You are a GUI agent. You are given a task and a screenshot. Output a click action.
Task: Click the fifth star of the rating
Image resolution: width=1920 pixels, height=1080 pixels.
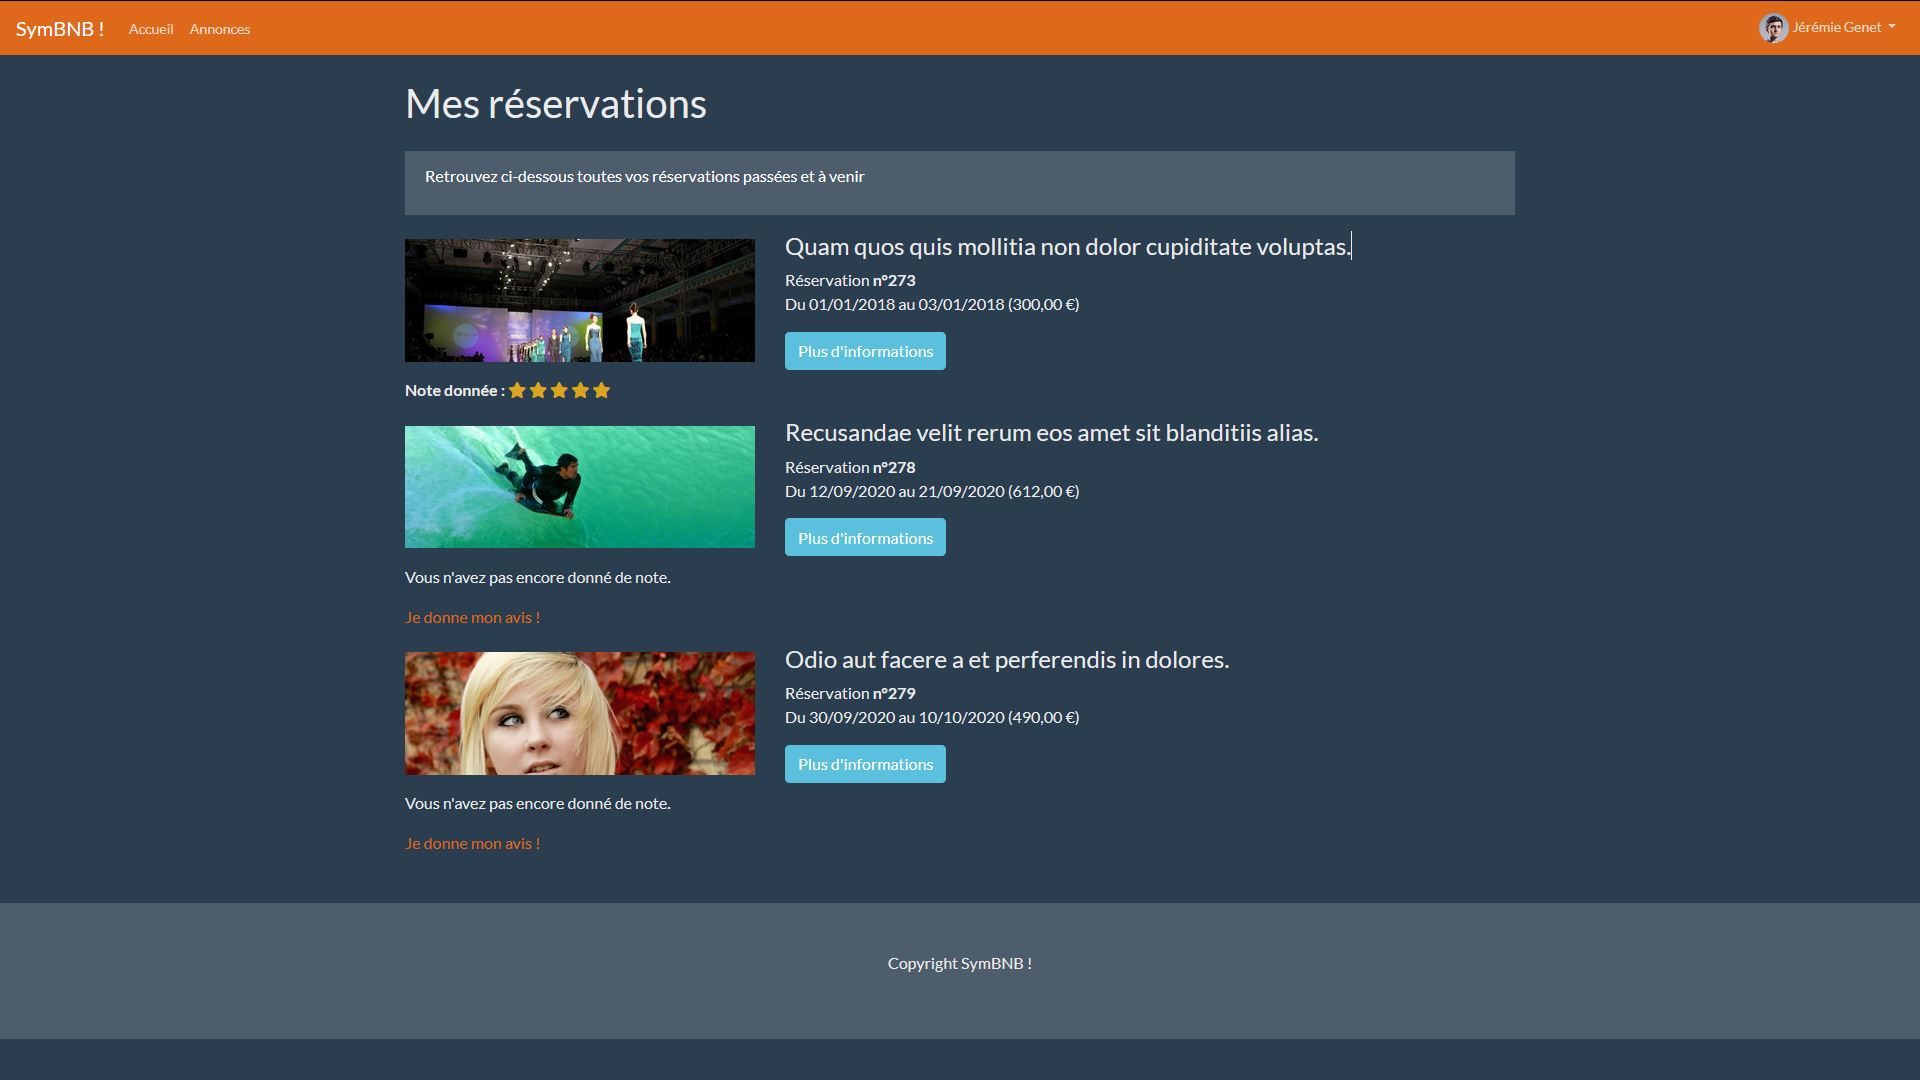(x=601, y=391)
